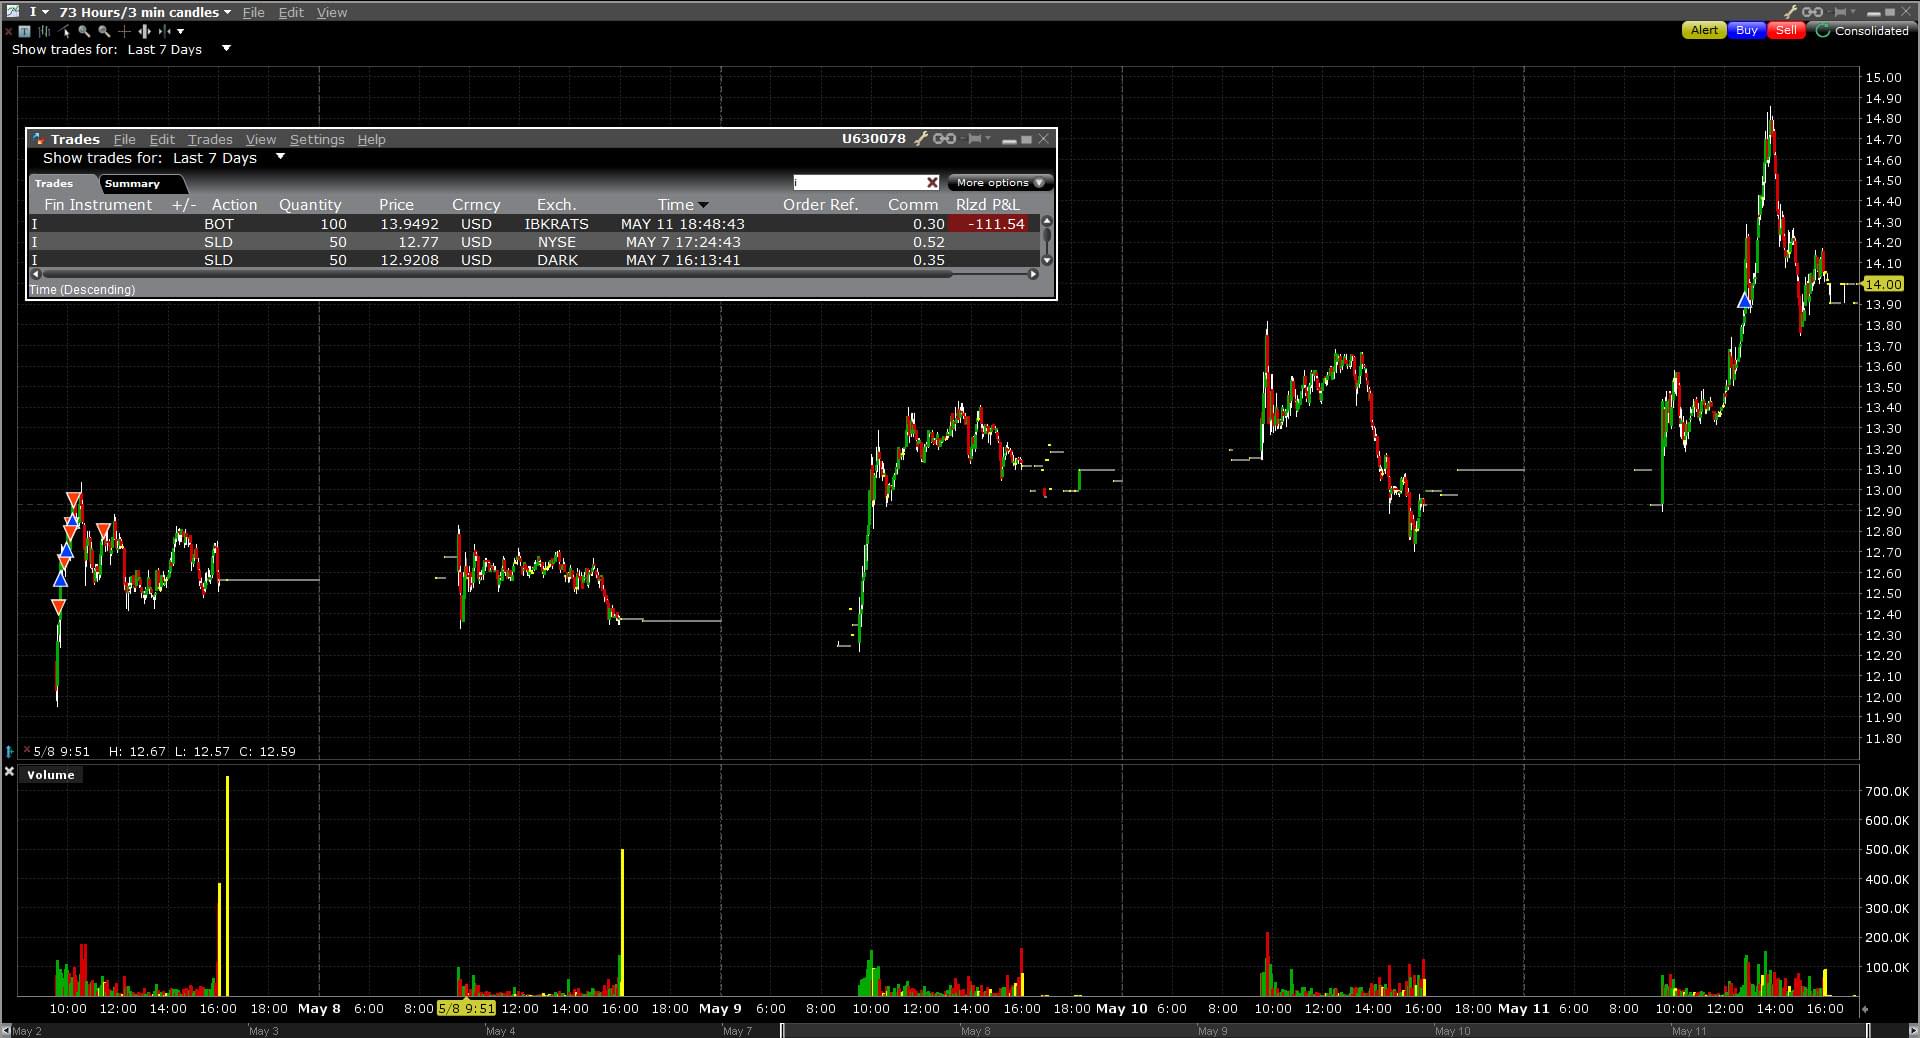The image size is (1920, 1038).
Task: Activate the crosshair tool icon
Action: click(124, 31)
